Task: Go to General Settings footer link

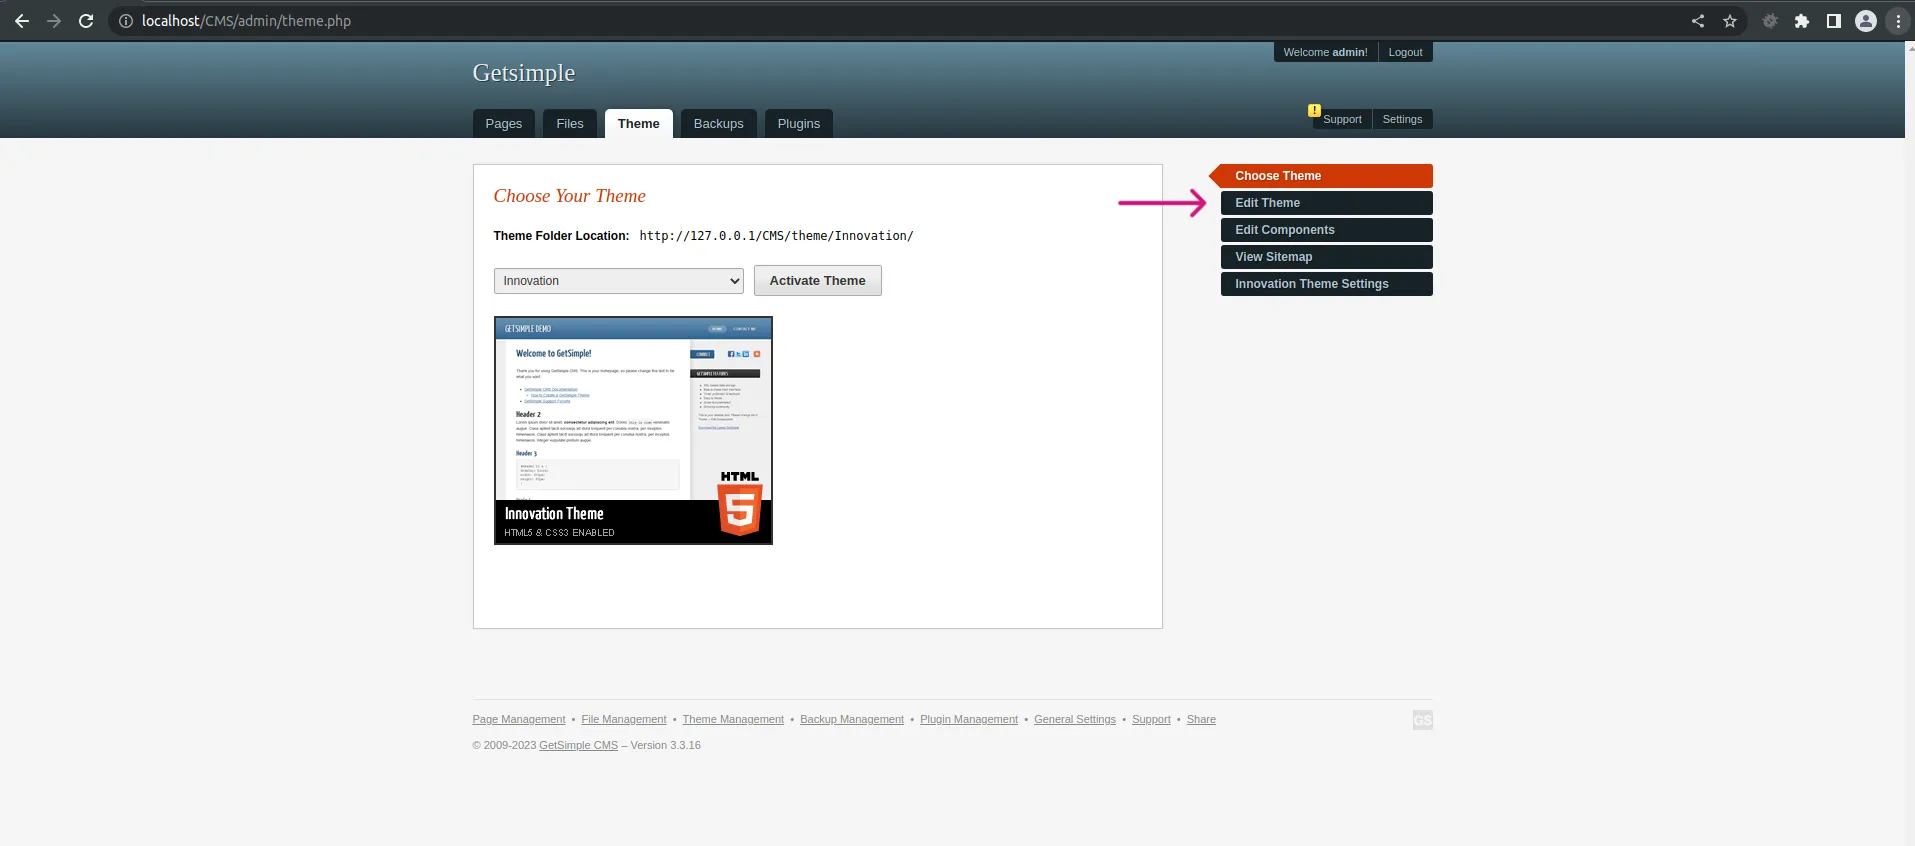Action: tap(1075, 720)
